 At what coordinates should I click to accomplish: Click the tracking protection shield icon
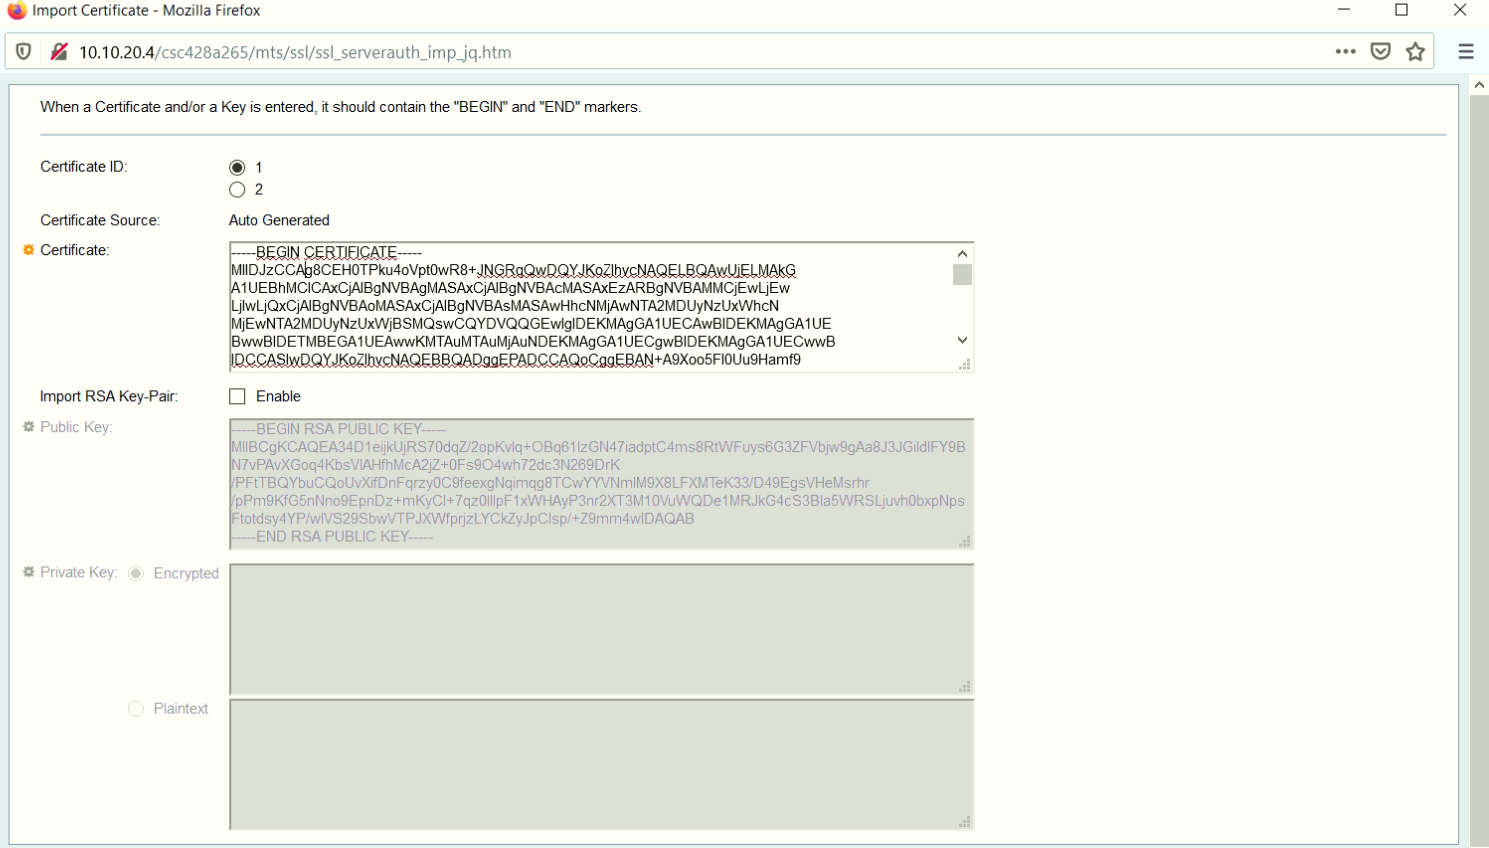click(24, 52)
